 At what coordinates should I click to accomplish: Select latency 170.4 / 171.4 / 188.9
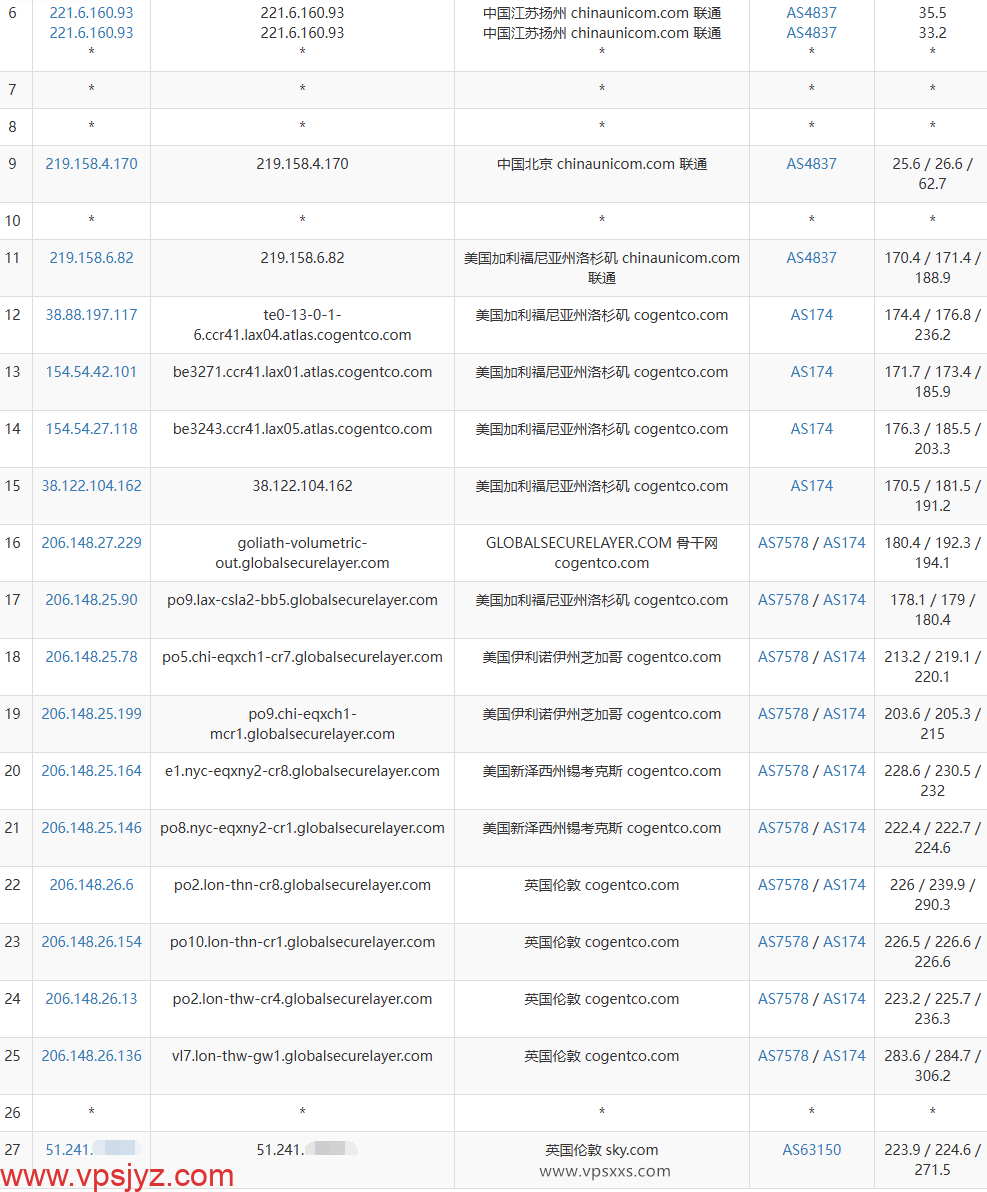click(932, 268)
